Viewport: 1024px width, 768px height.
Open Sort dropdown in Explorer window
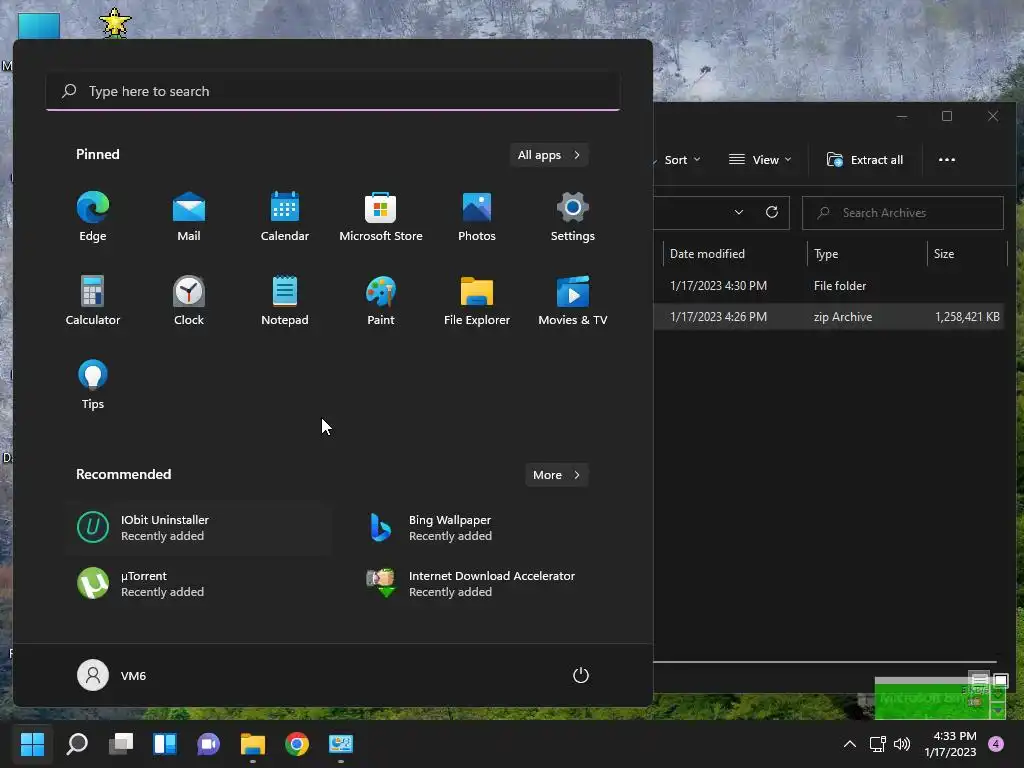(681, 160)
